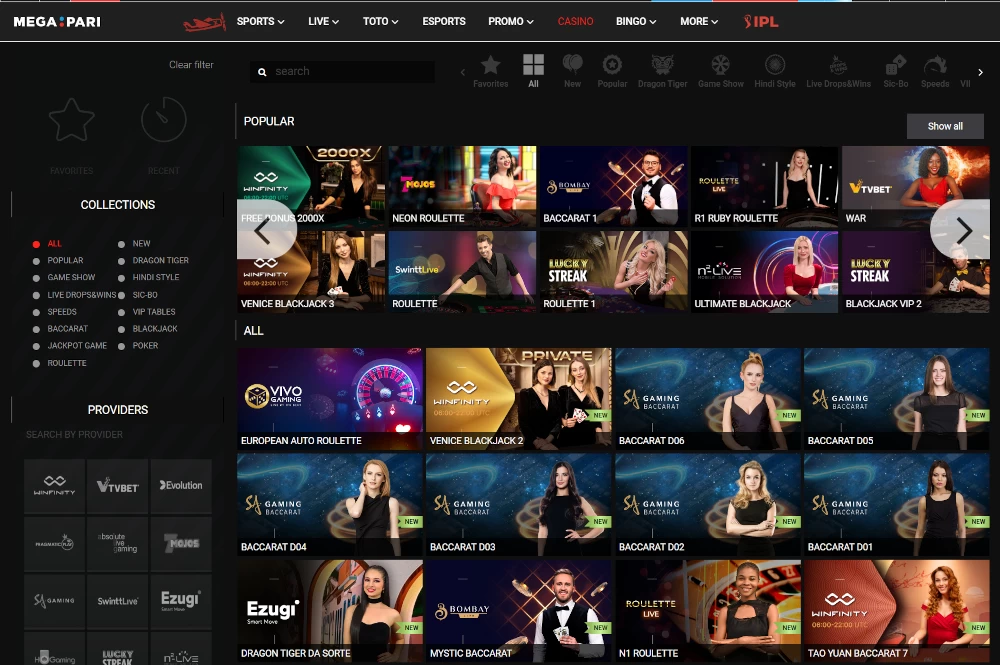Go to CASINO section
The image size is (1000, 665).
pyautogui.click(x=575, y=22)
